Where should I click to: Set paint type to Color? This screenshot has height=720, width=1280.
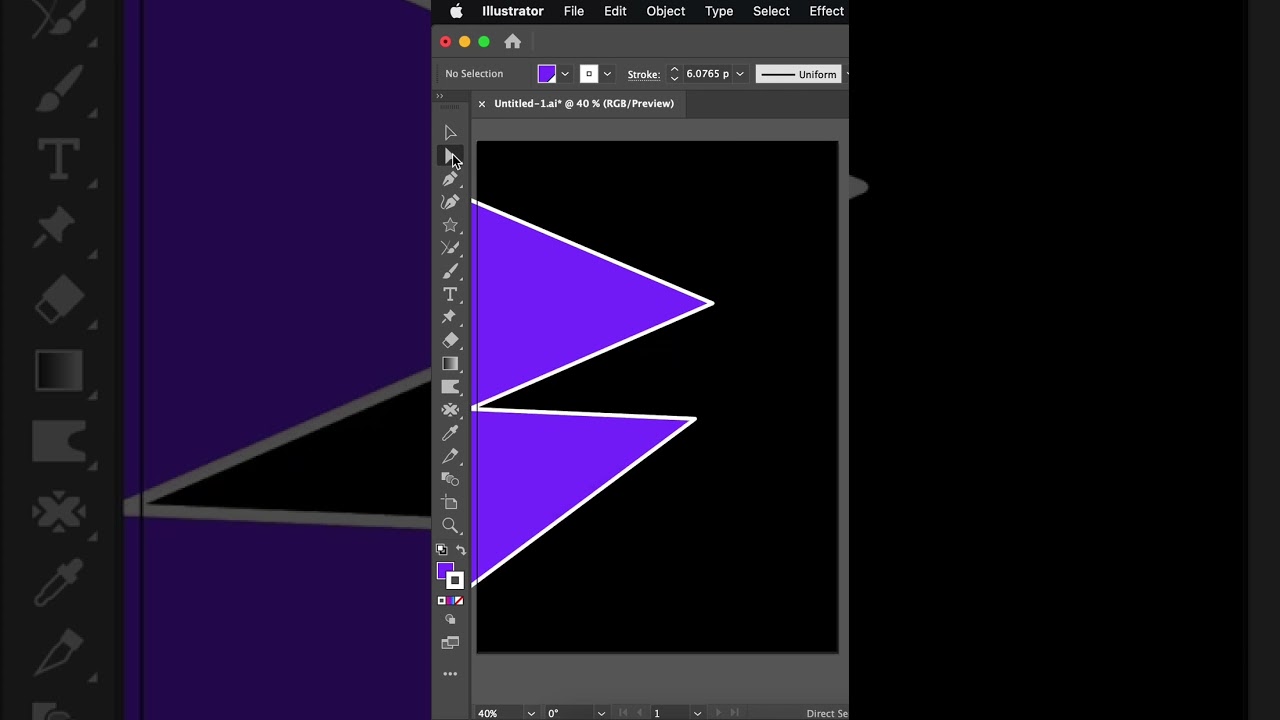(442, 601)
